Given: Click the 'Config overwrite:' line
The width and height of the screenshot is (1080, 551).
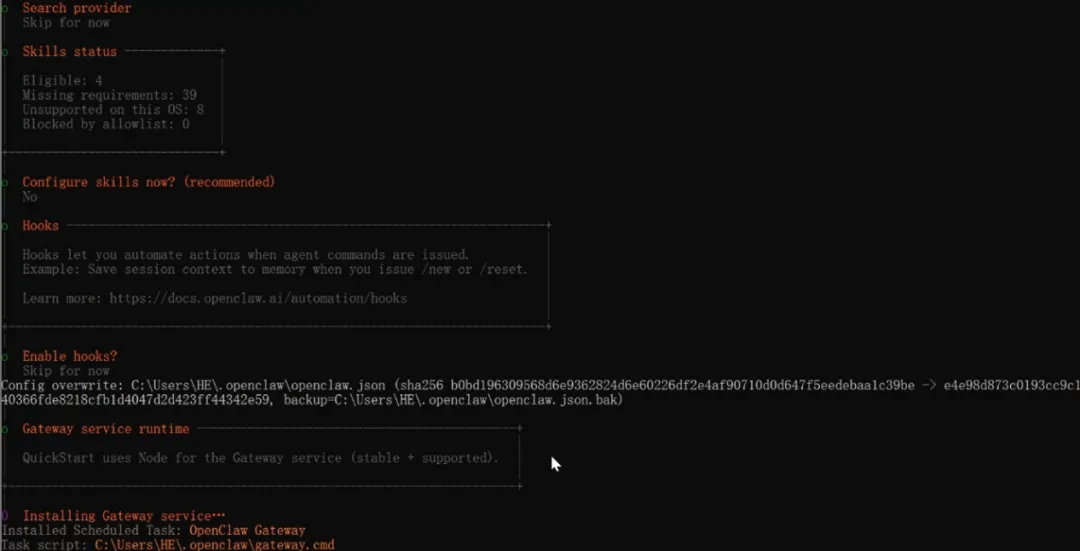Looking at the screenshot, I should tap(540, 385).
